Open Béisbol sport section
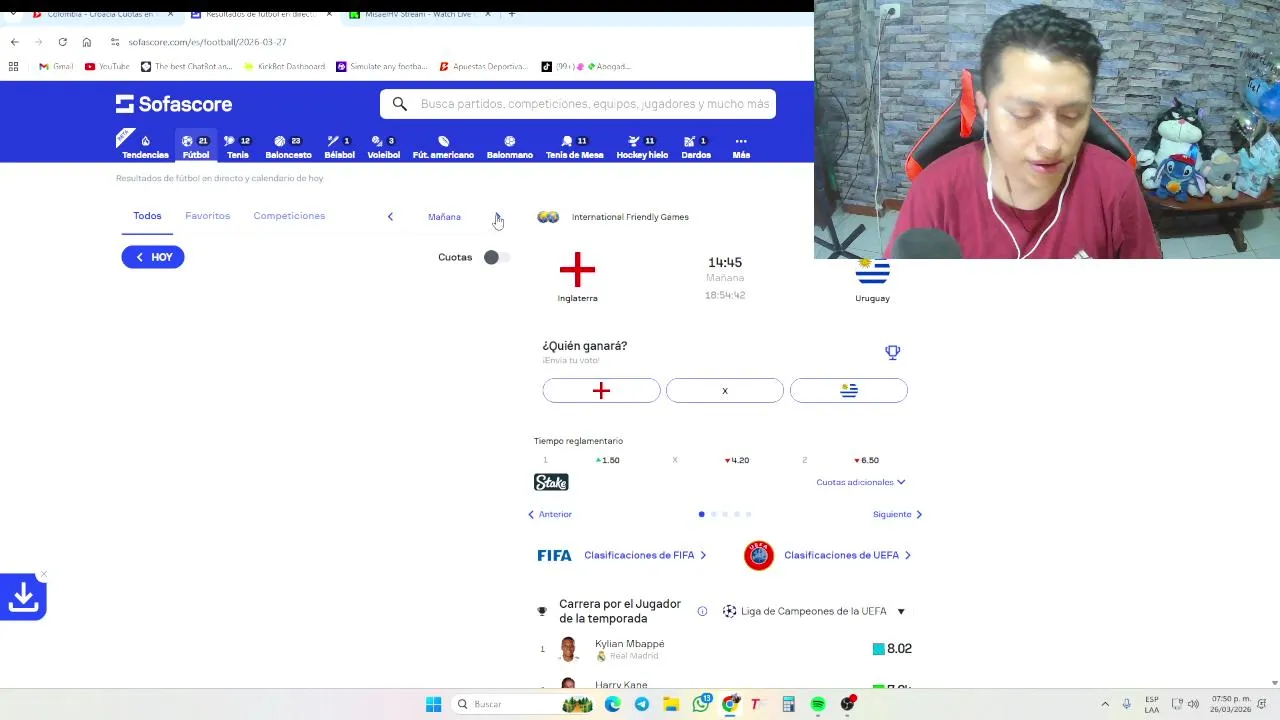Image resolution: width=1280 pixels, height=720 pixels. 339,147
